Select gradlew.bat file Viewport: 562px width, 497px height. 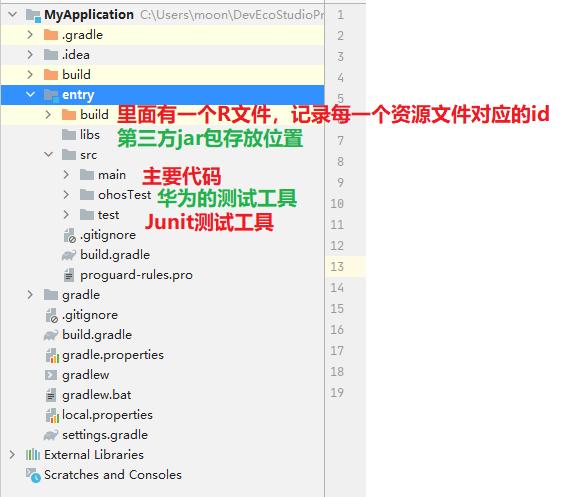pyautogui.click(x=162, y=395)
